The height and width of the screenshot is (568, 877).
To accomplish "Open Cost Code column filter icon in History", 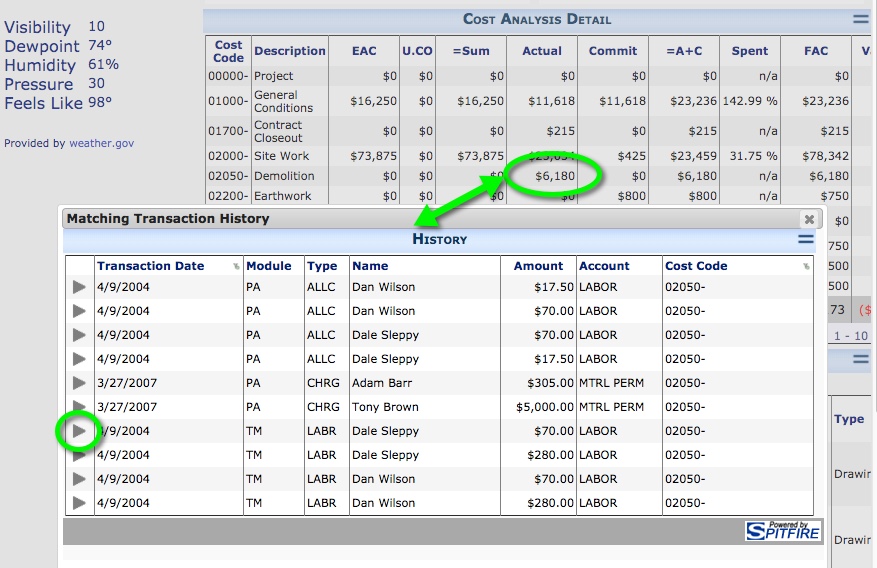I will point(806,267).
